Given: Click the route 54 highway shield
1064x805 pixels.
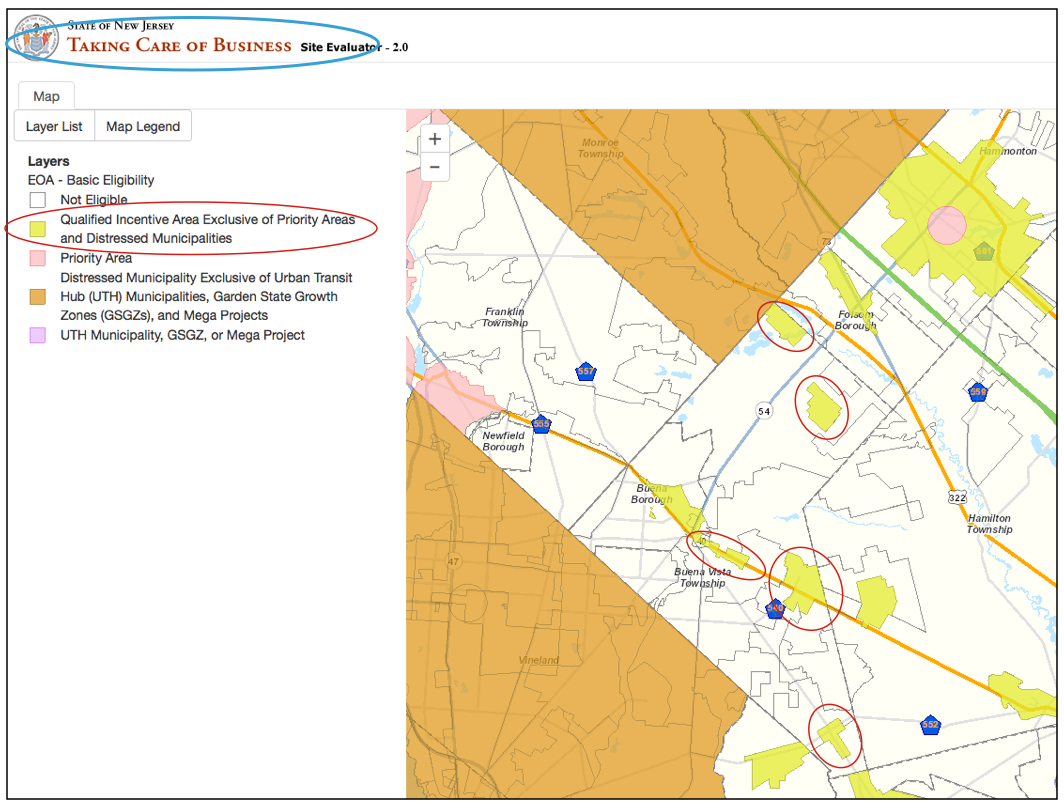Looking at the screenshot, I should click(x=765, y=412).
